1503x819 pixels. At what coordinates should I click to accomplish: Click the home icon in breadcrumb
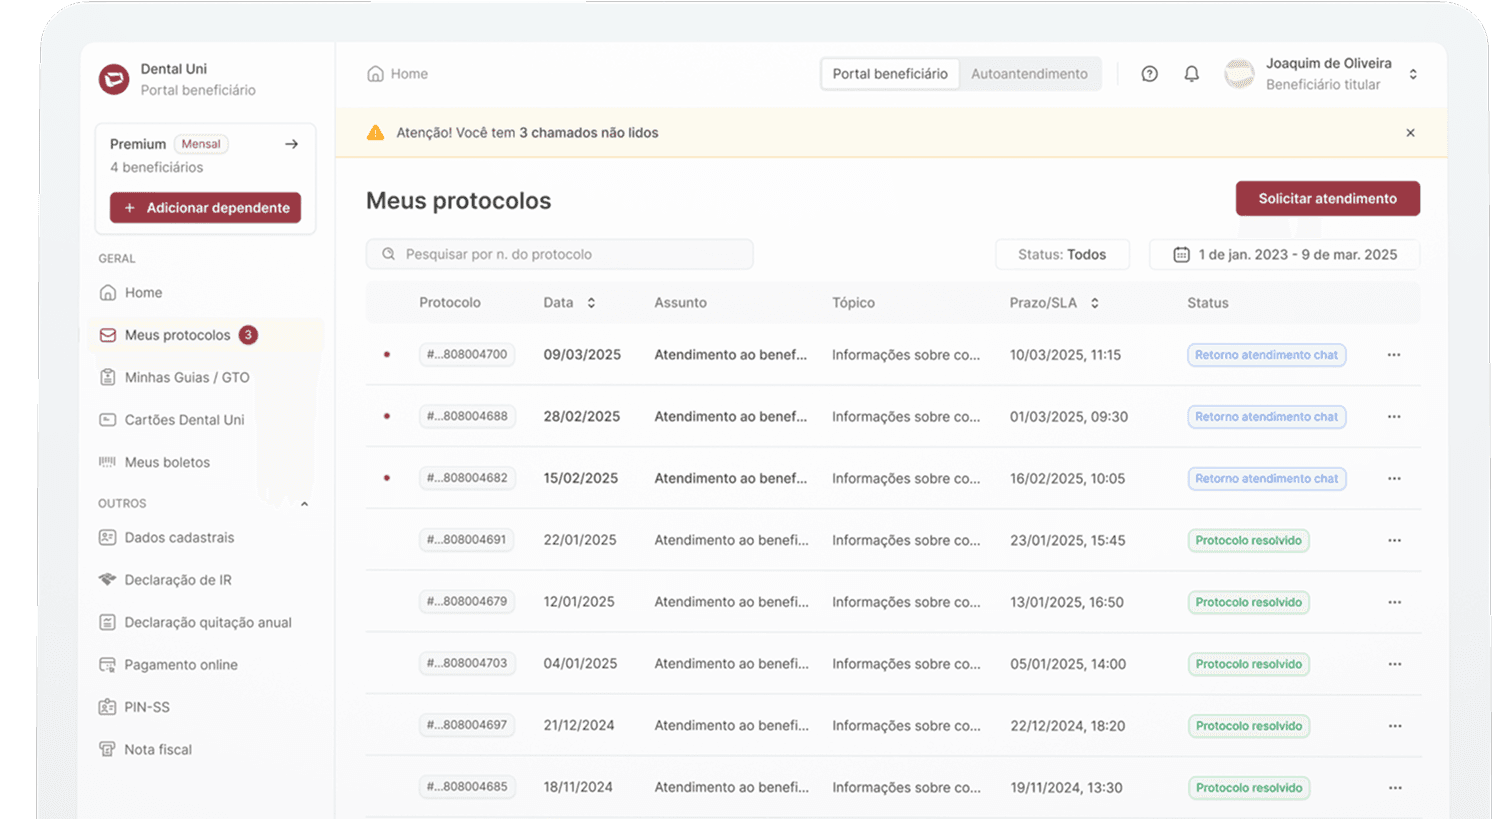pyautogui.click(x=376, y=74)
